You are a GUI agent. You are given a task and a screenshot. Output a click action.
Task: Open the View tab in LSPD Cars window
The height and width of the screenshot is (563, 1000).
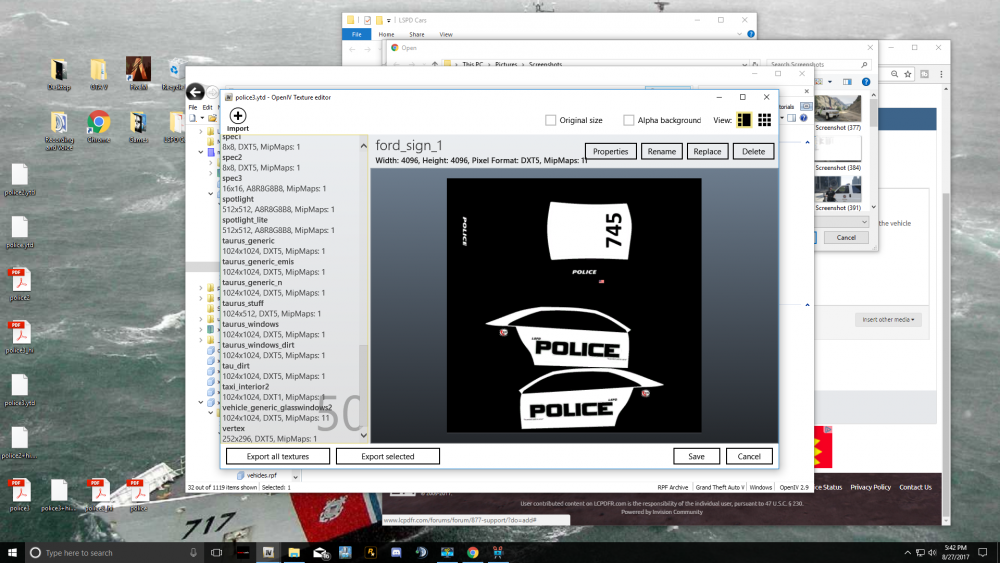pyautogui.click(x=446, y=34)
